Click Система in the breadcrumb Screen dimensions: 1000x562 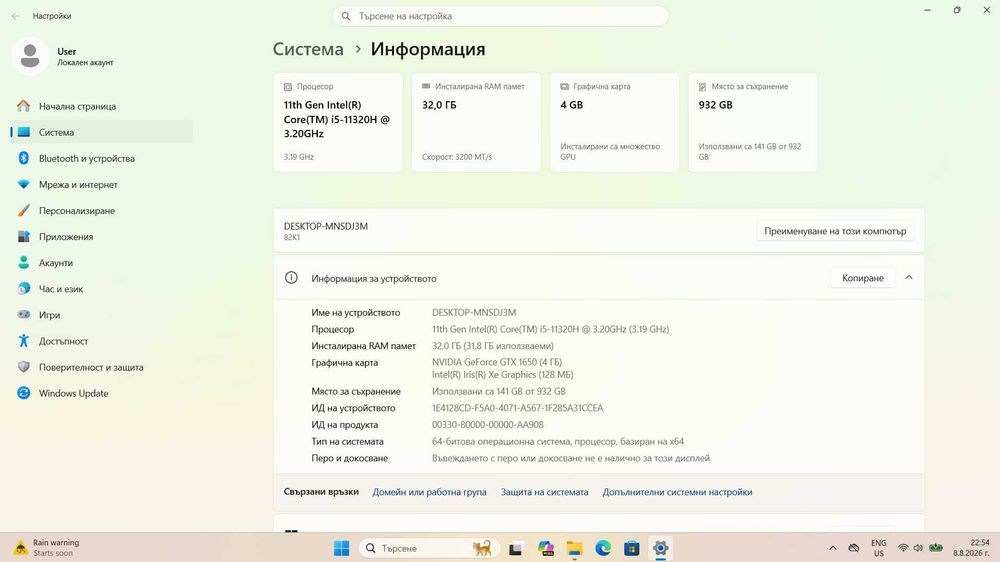click(x=308, y=49)
